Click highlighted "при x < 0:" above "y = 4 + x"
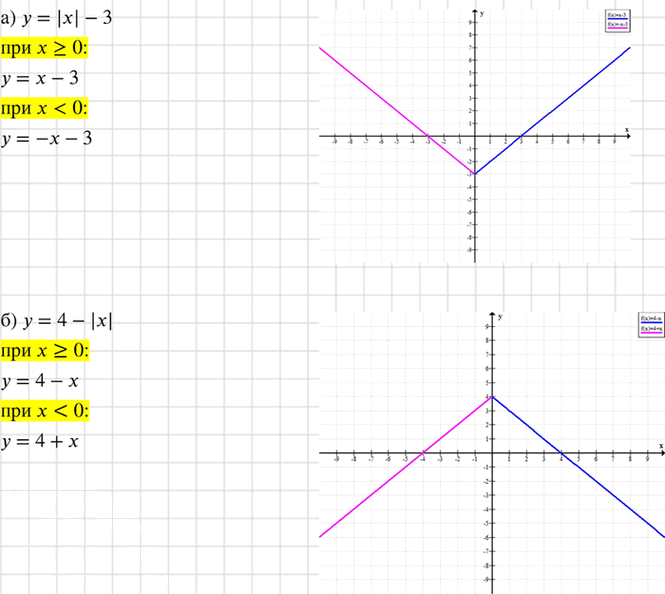The height and width of the screenshot is (594, 665). tap(45, 411)
